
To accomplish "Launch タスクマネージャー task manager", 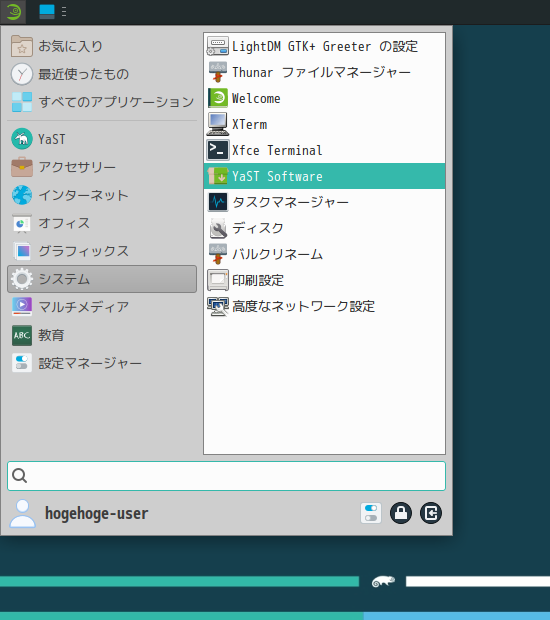I will 325,202.
